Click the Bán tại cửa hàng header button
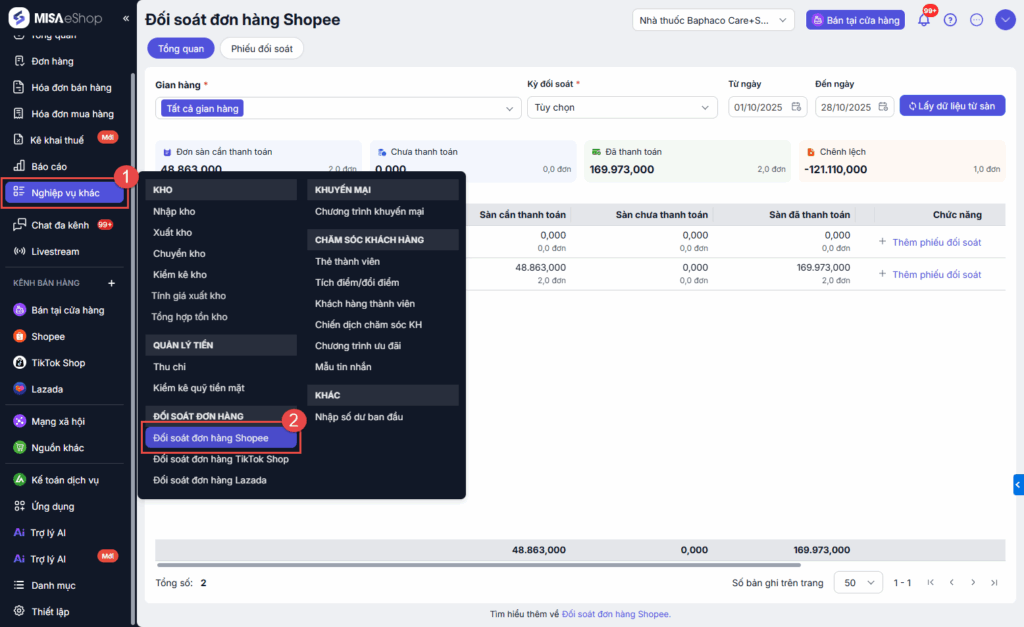Screen dimensions: 1024x627 point(856,20)
